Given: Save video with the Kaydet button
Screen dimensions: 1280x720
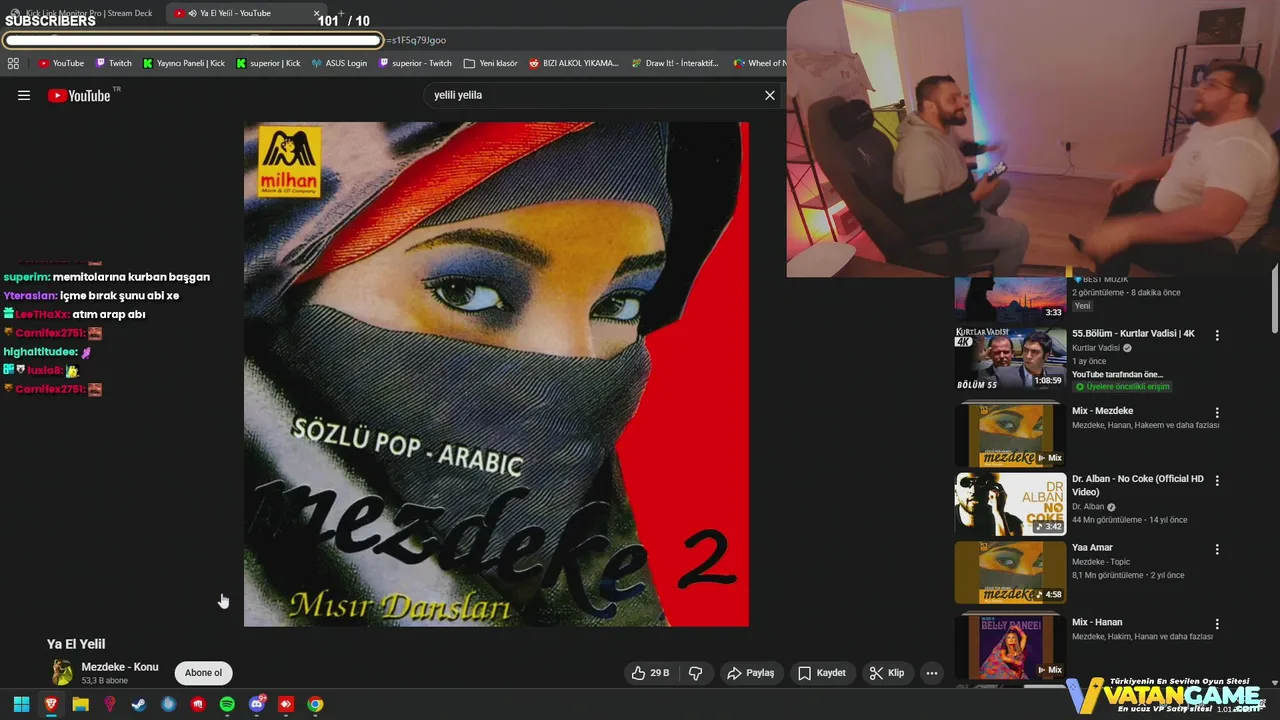Looking at the screenshot, I should [822, 673].
